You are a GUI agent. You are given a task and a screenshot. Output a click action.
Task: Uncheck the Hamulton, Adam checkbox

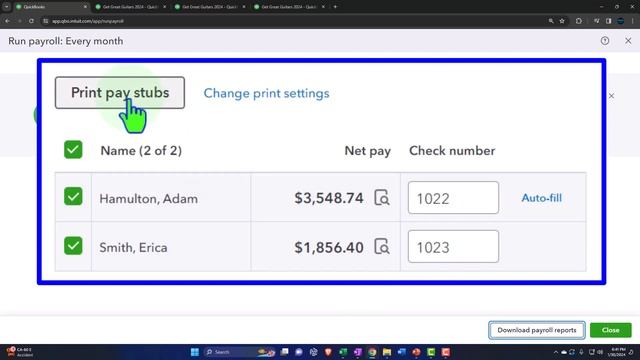click(73, 196)
